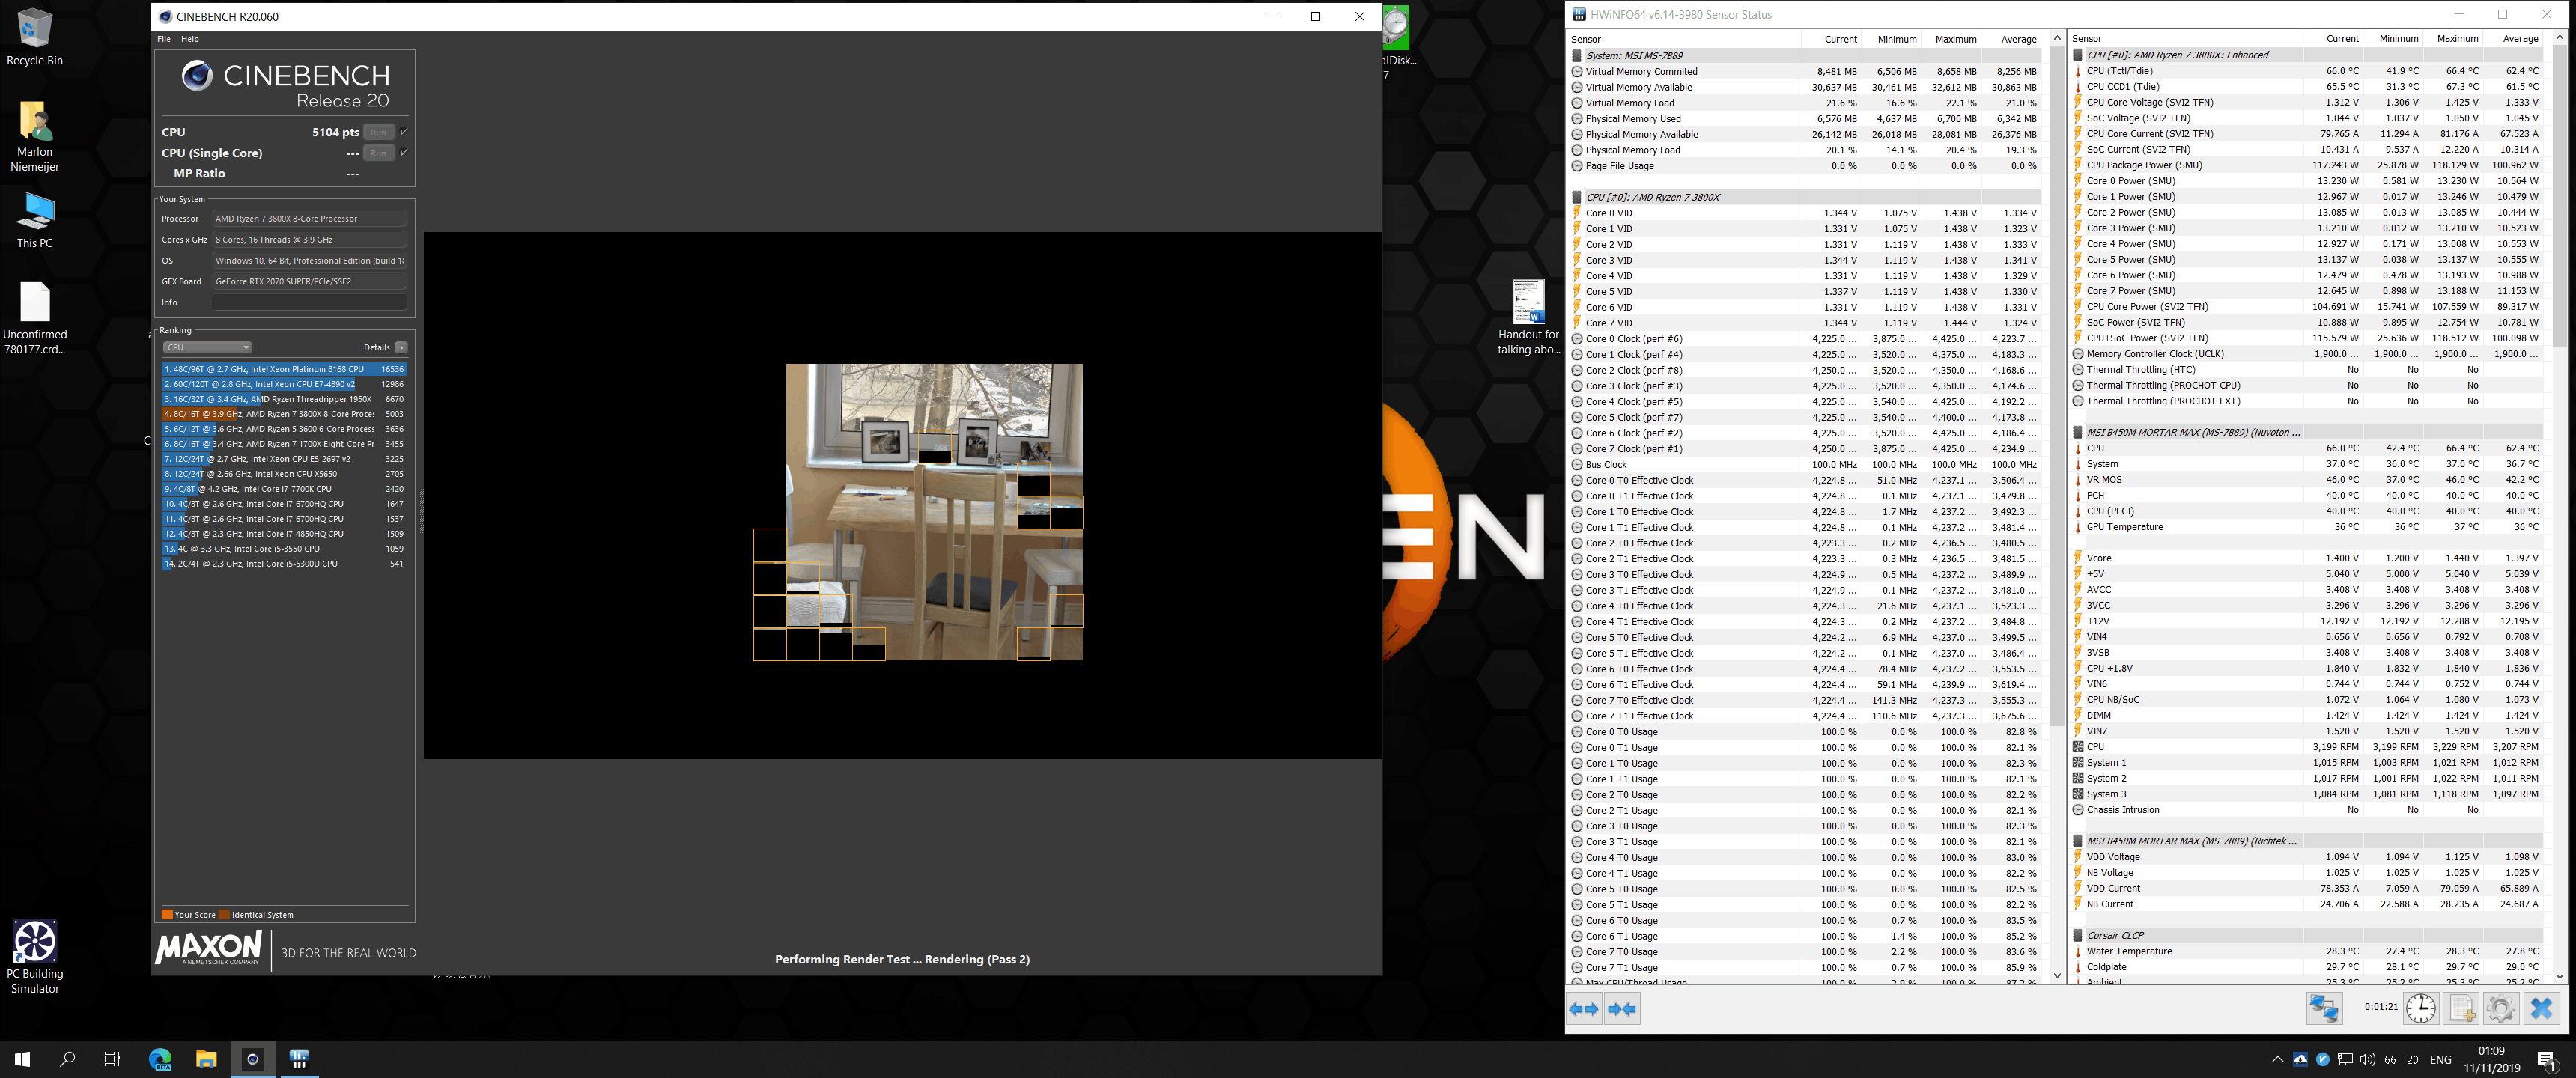Show hidden system tray icons chevron
The image size is (2576, 1078).
2277,1059
